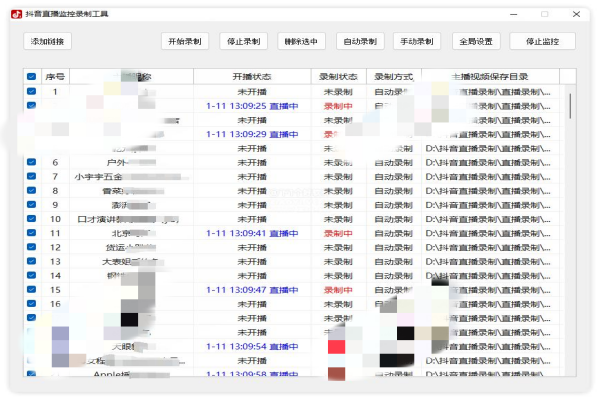Screen dimensions: 600x400
Task: Open 全局设置
Action: (x=476, y=42)
